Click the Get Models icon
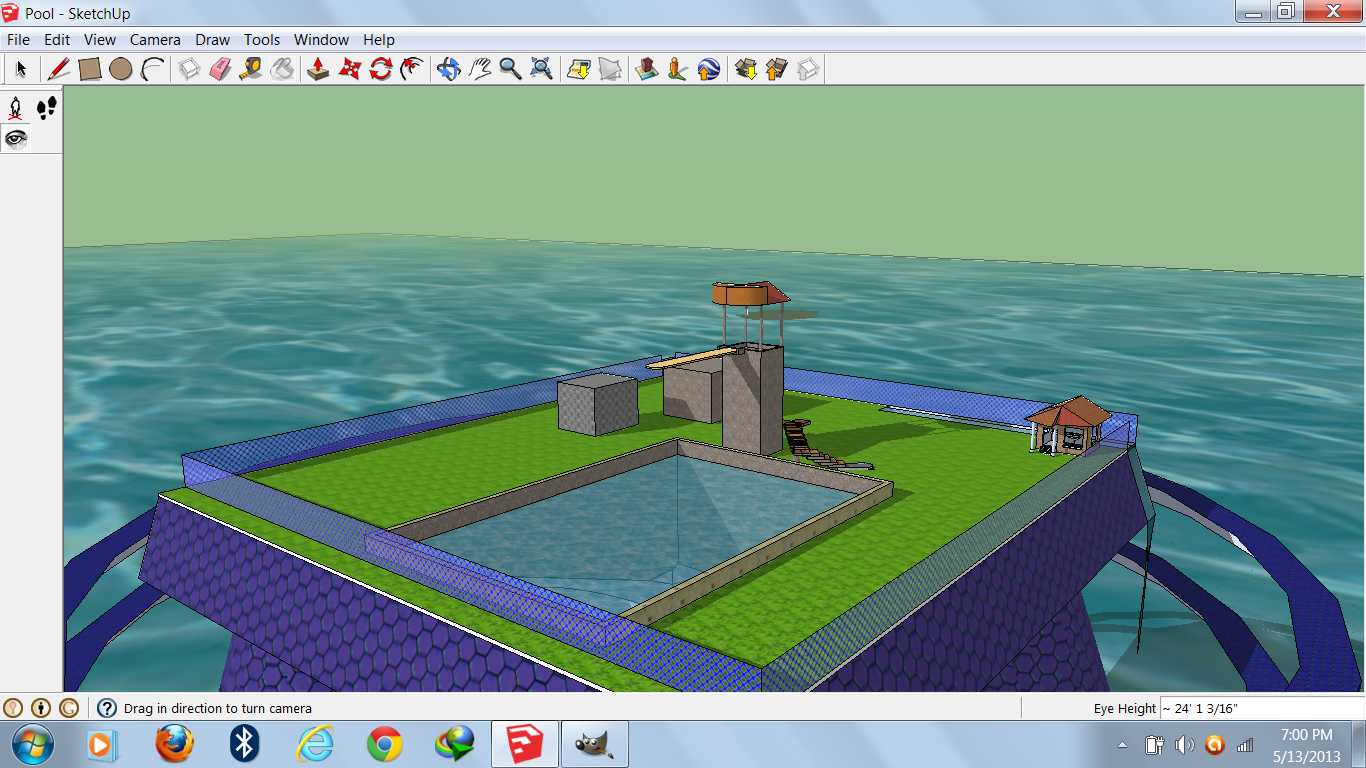Viewport: 1366px width, 768px height. (x=745, y=69)
